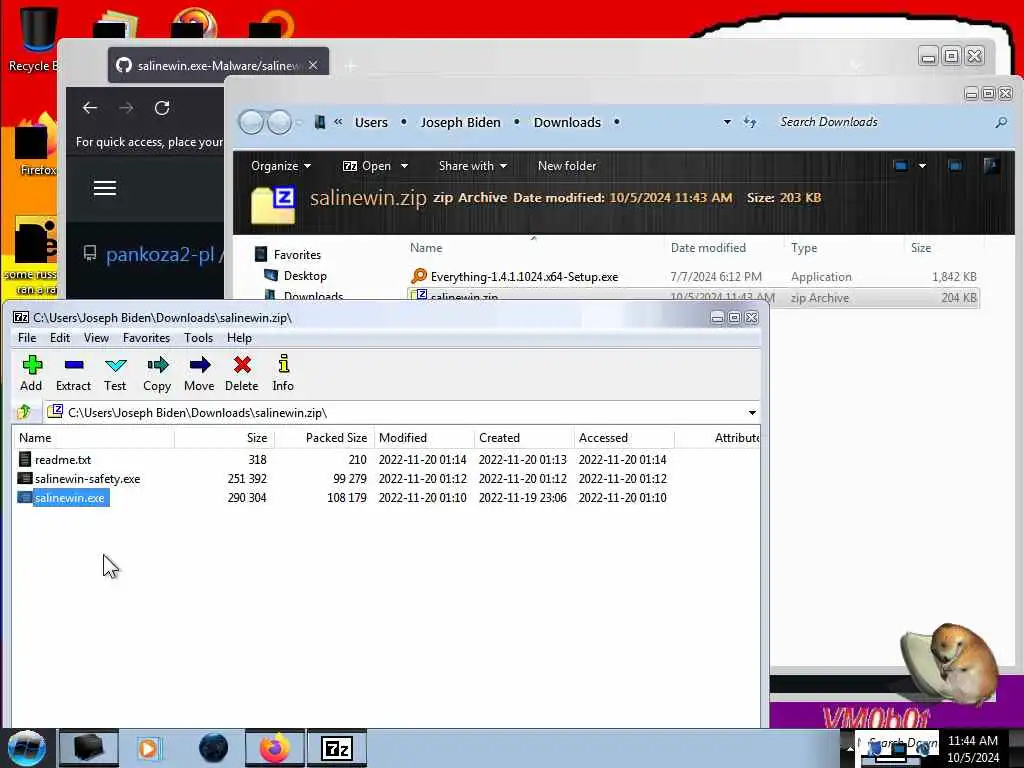Click the media player taskbar icon

(150, 748)
